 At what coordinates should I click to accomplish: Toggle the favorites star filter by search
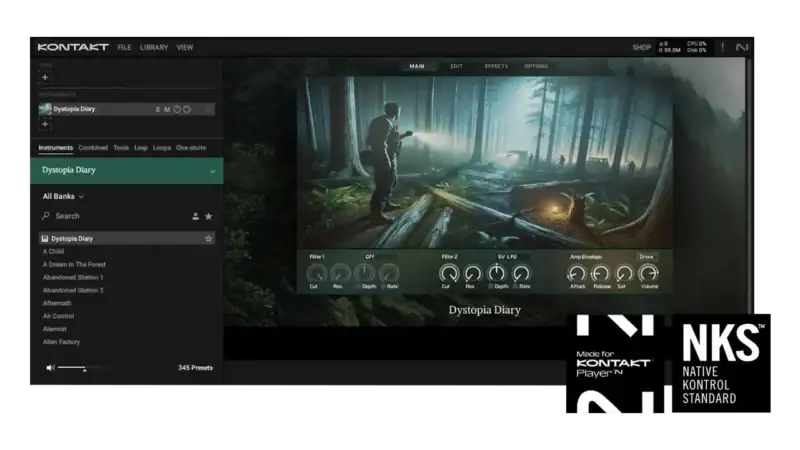coord(208,216)
